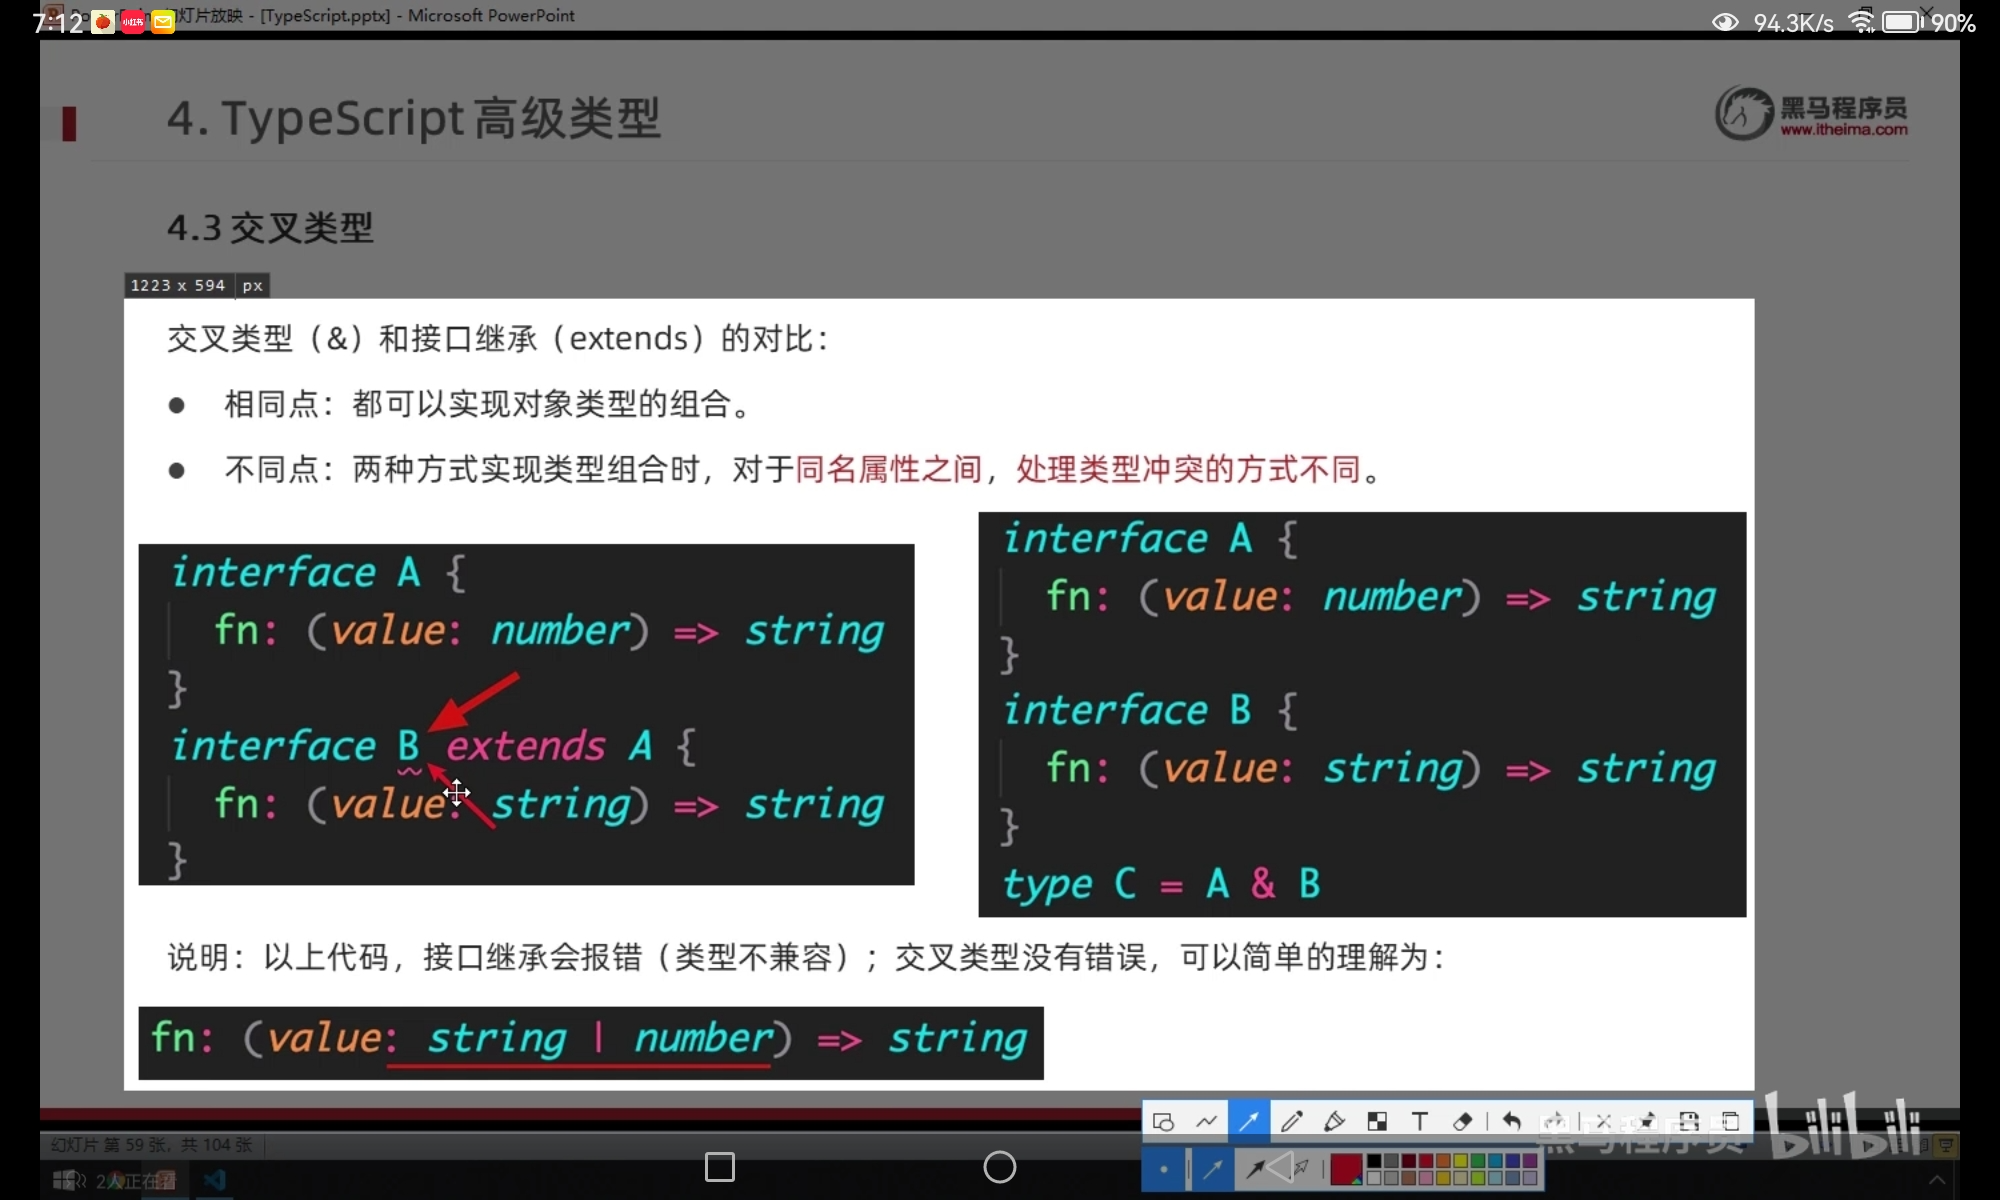Select the pencil drawing tool
This screenshot has height=1200, width=2000.
pos(1291,1121)
